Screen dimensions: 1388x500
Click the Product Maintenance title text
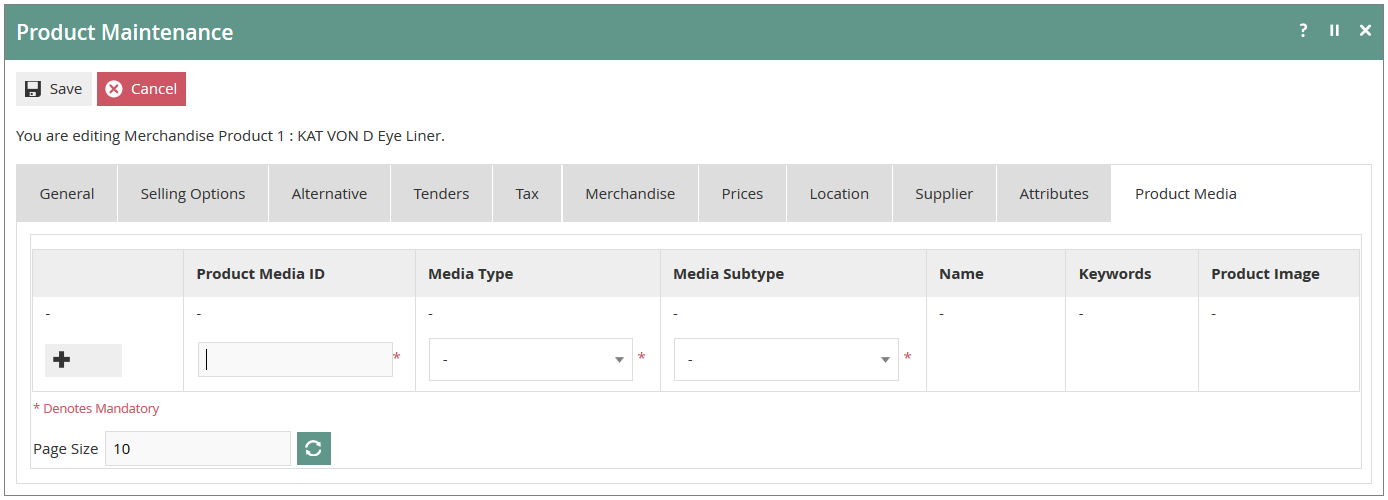coord(125,32)
